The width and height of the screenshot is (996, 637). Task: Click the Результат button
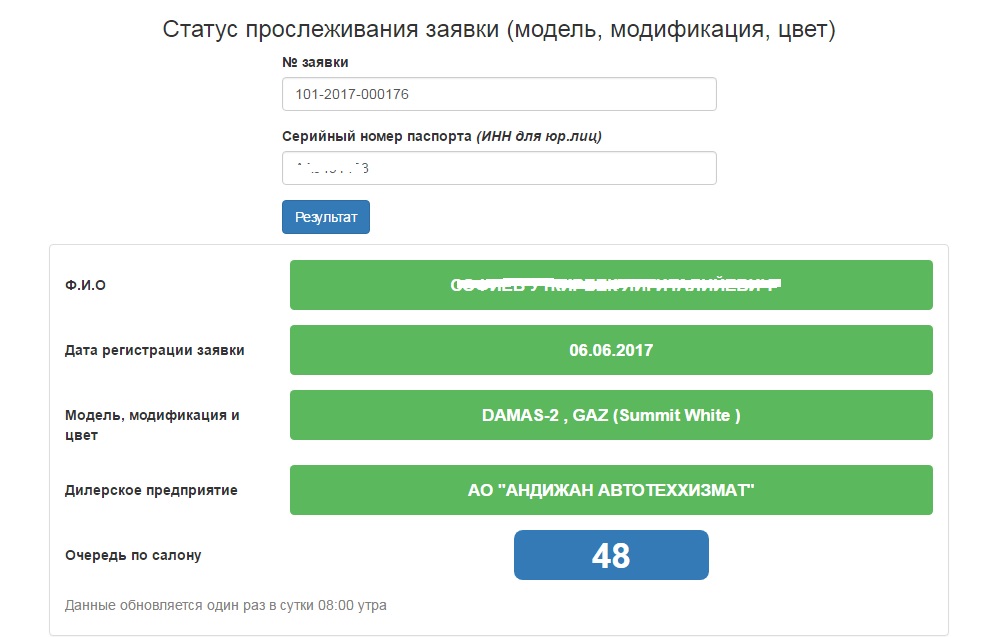pyautogui.click(x=325, y=217)
